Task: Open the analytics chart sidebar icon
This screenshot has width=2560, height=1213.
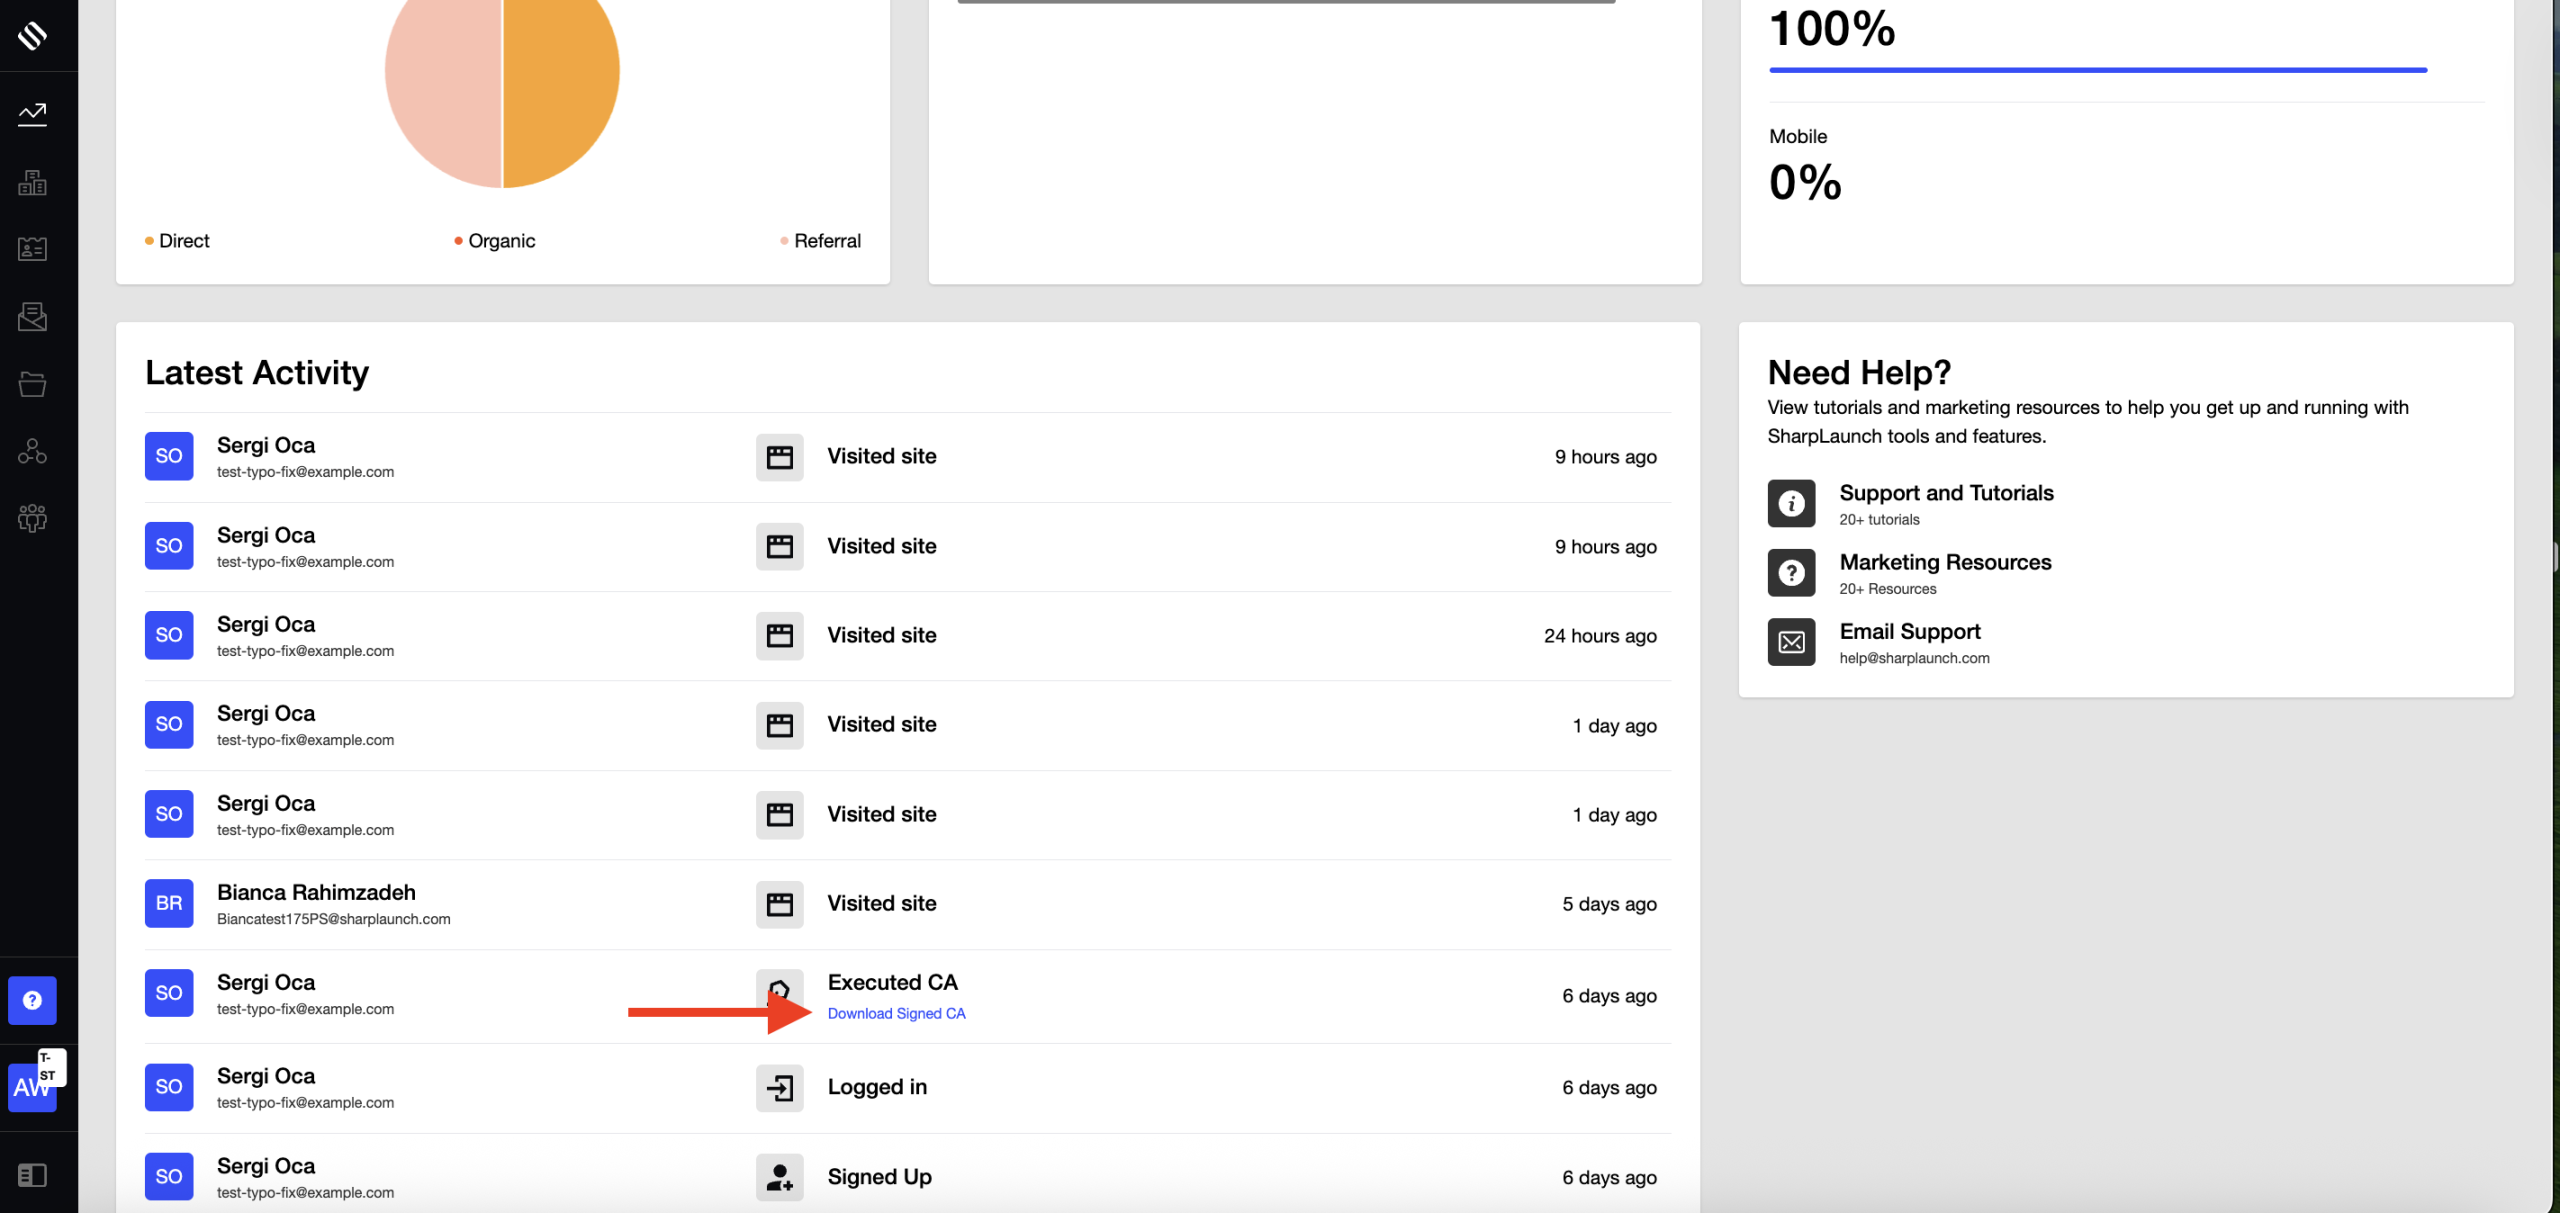Action: tap(32, 114)
